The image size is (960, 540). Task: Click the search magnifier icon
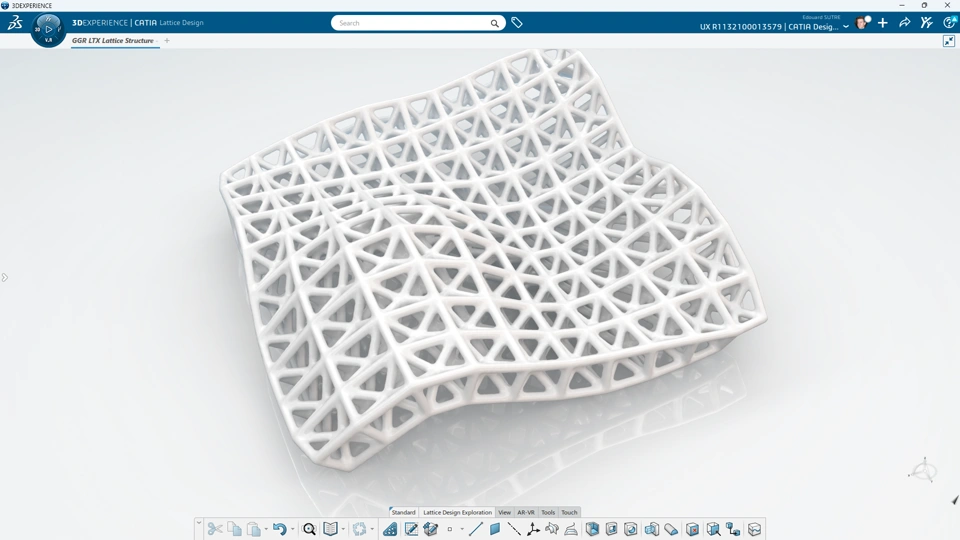(494, 23)
